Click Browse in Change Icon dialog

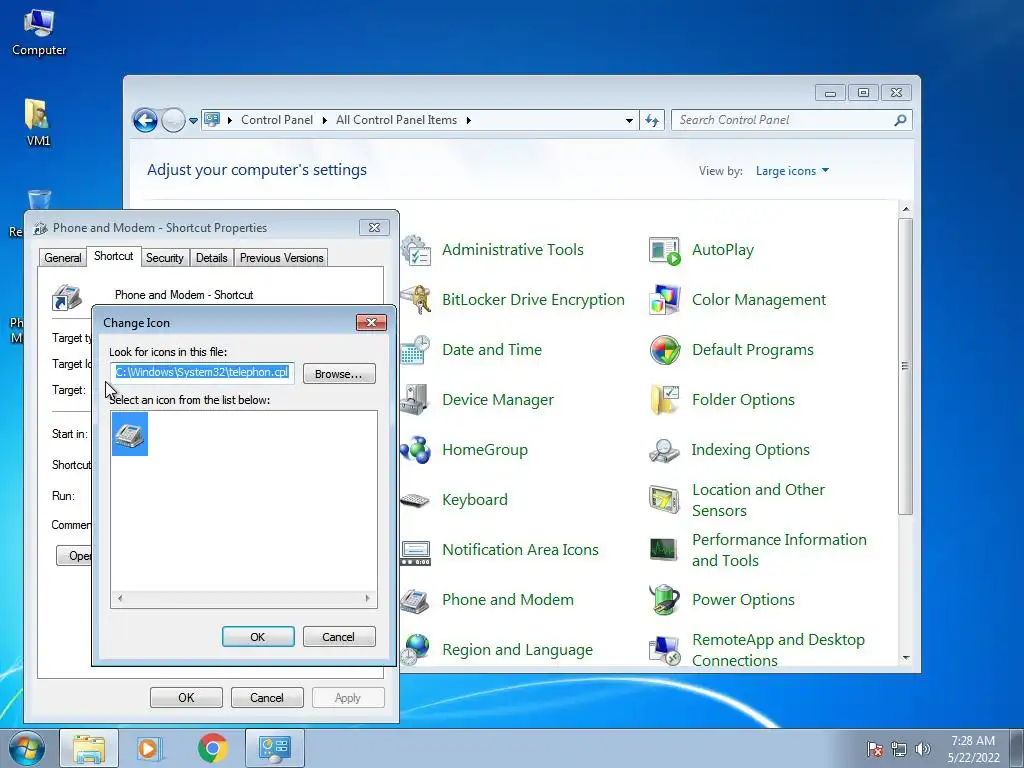pyautogui.click(x=339, y=374)
